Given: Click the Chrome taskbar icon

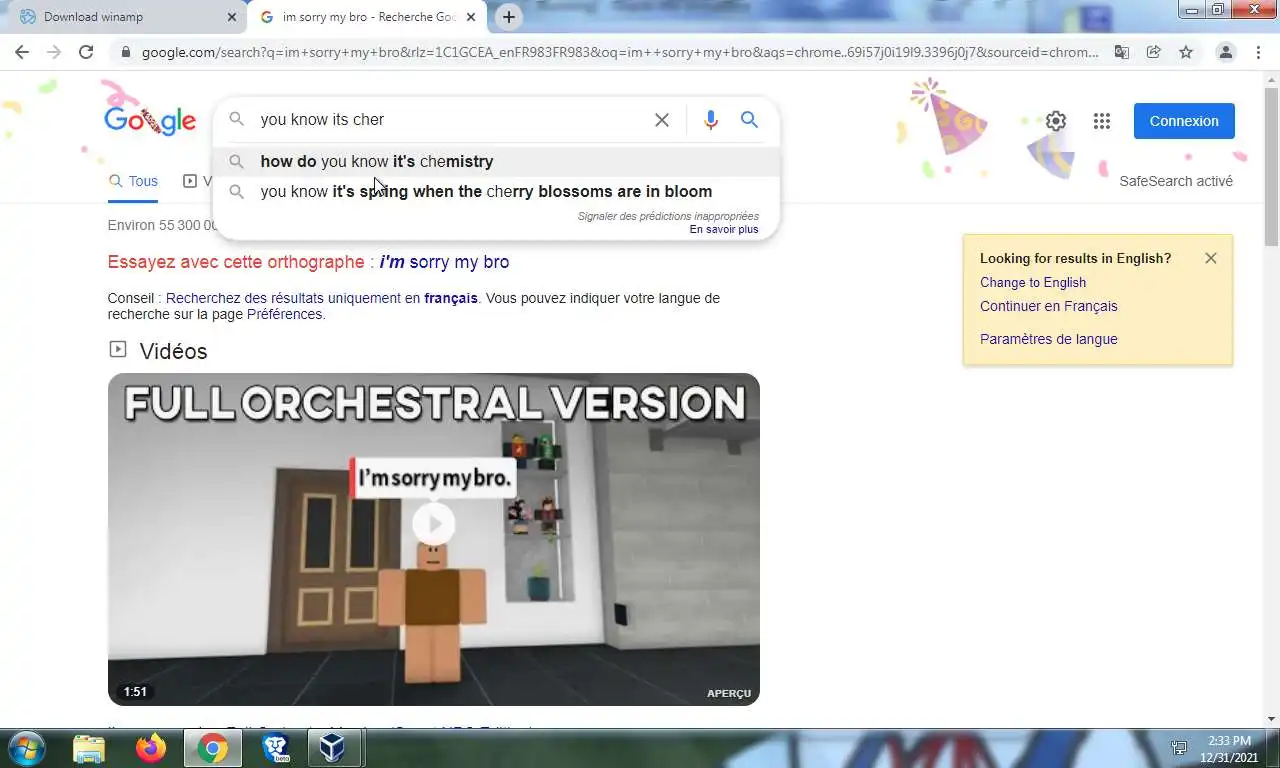Looking at the screenshot, I should pyautogui.click(x=212, y=748).
